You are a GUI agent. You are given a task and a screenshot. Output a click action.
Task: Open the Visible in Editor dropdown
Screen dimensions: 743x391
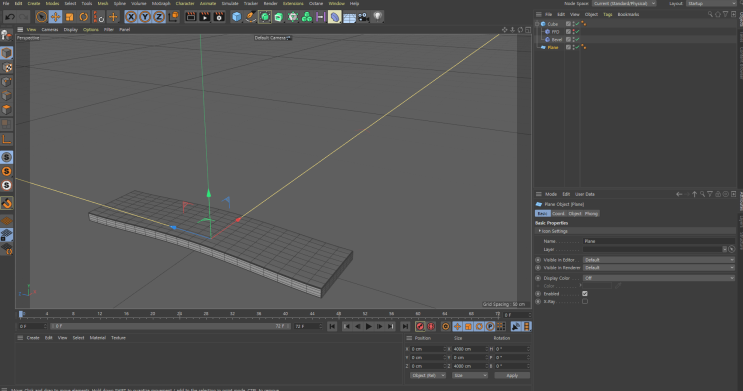point(659,260)
